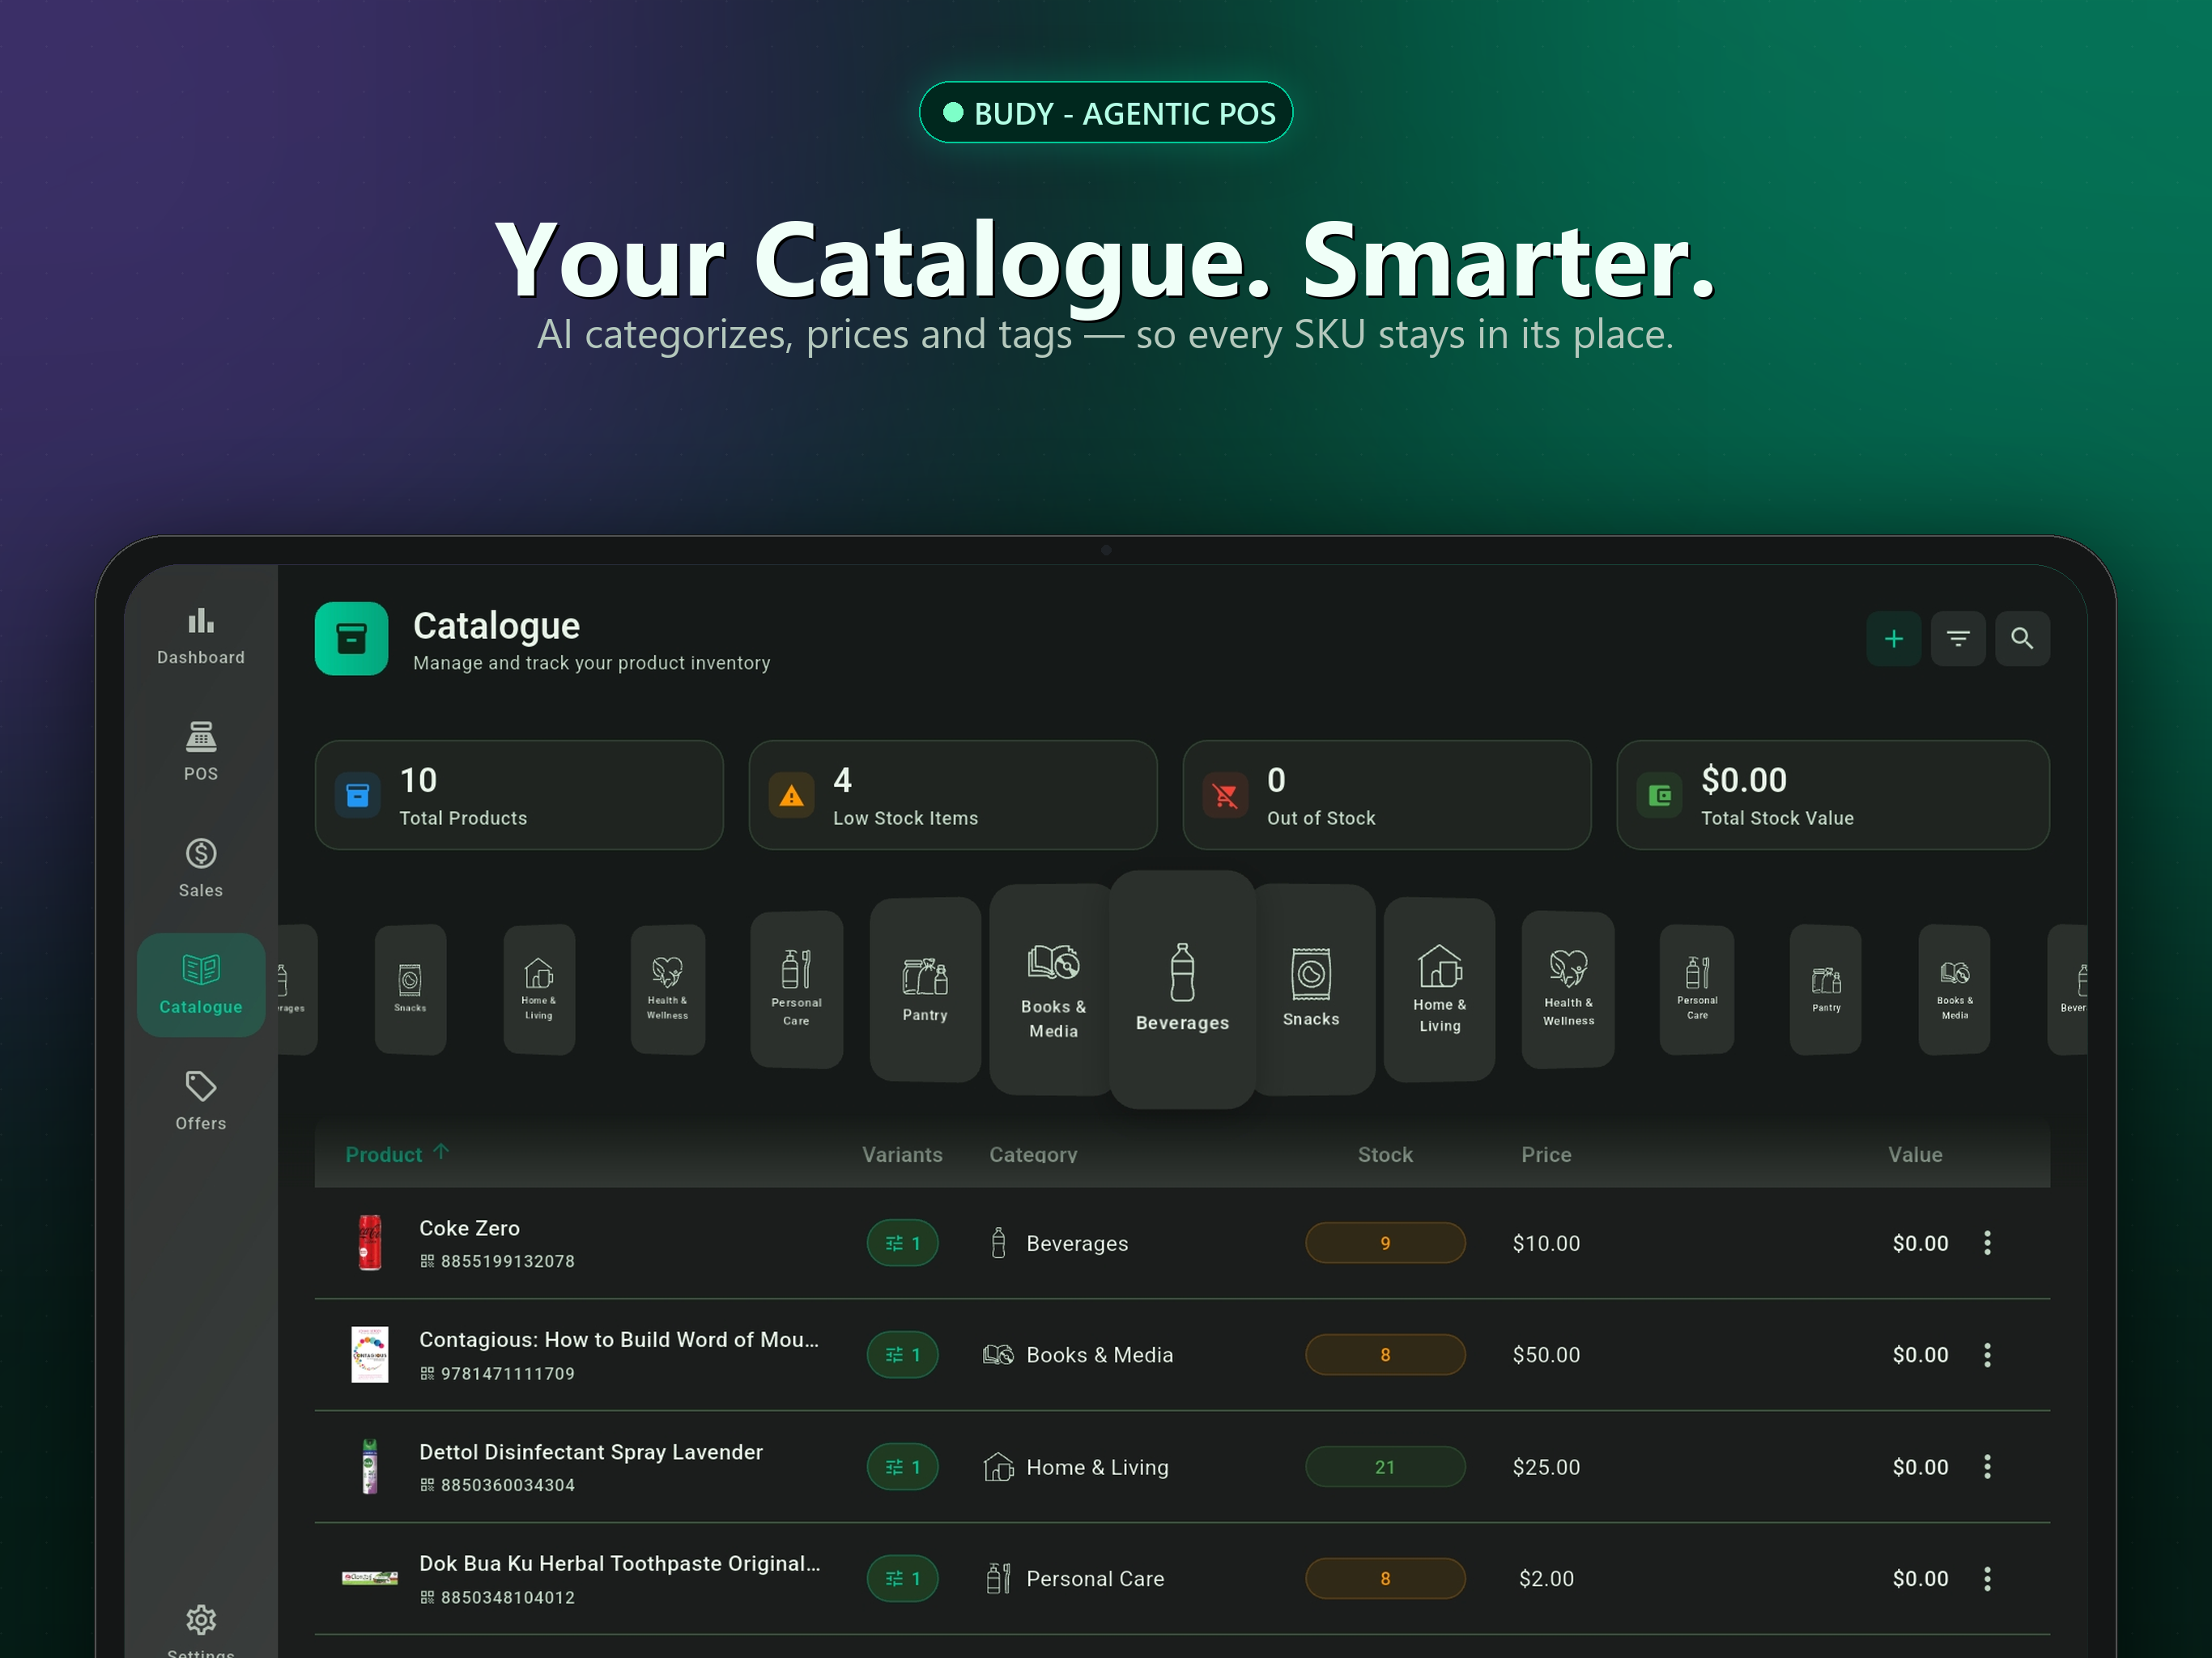The width and height of the screenshot is (2212, 1658).
Task: Open Dettol Disinfectant Spray options menu
Action: 1987,1466
